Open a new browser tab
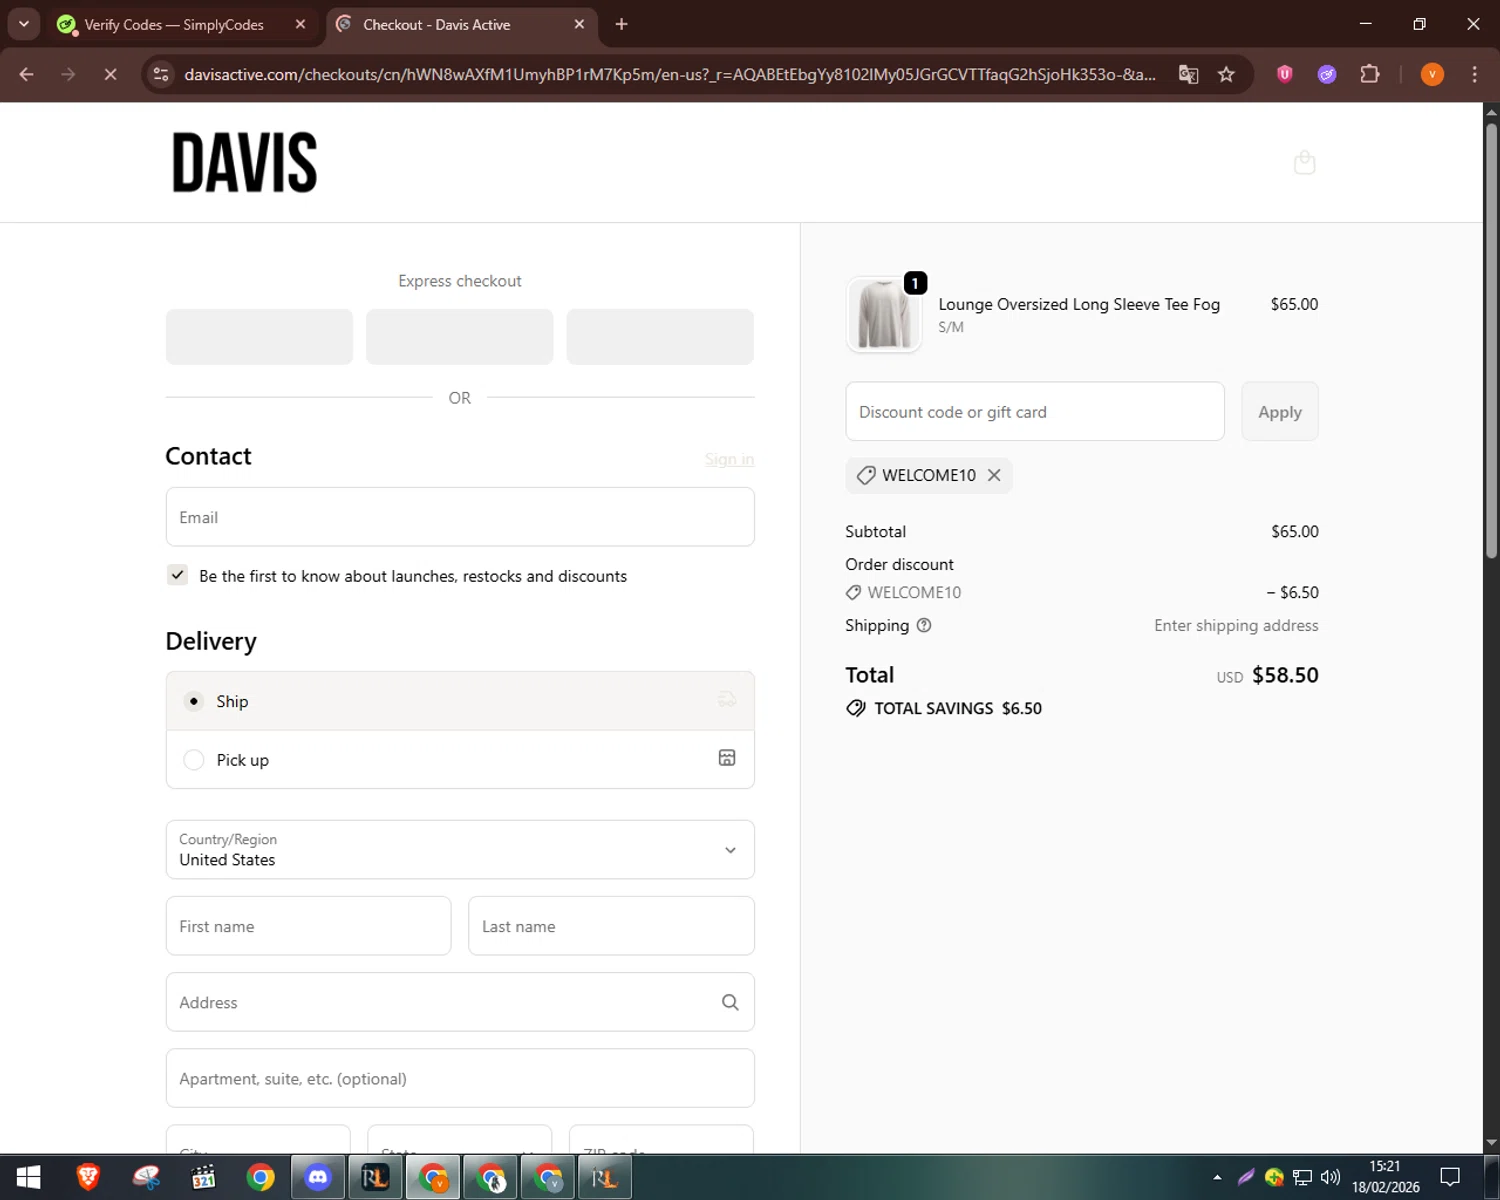The width and height of the screenshot is (1500, 1200). point(621,24)
